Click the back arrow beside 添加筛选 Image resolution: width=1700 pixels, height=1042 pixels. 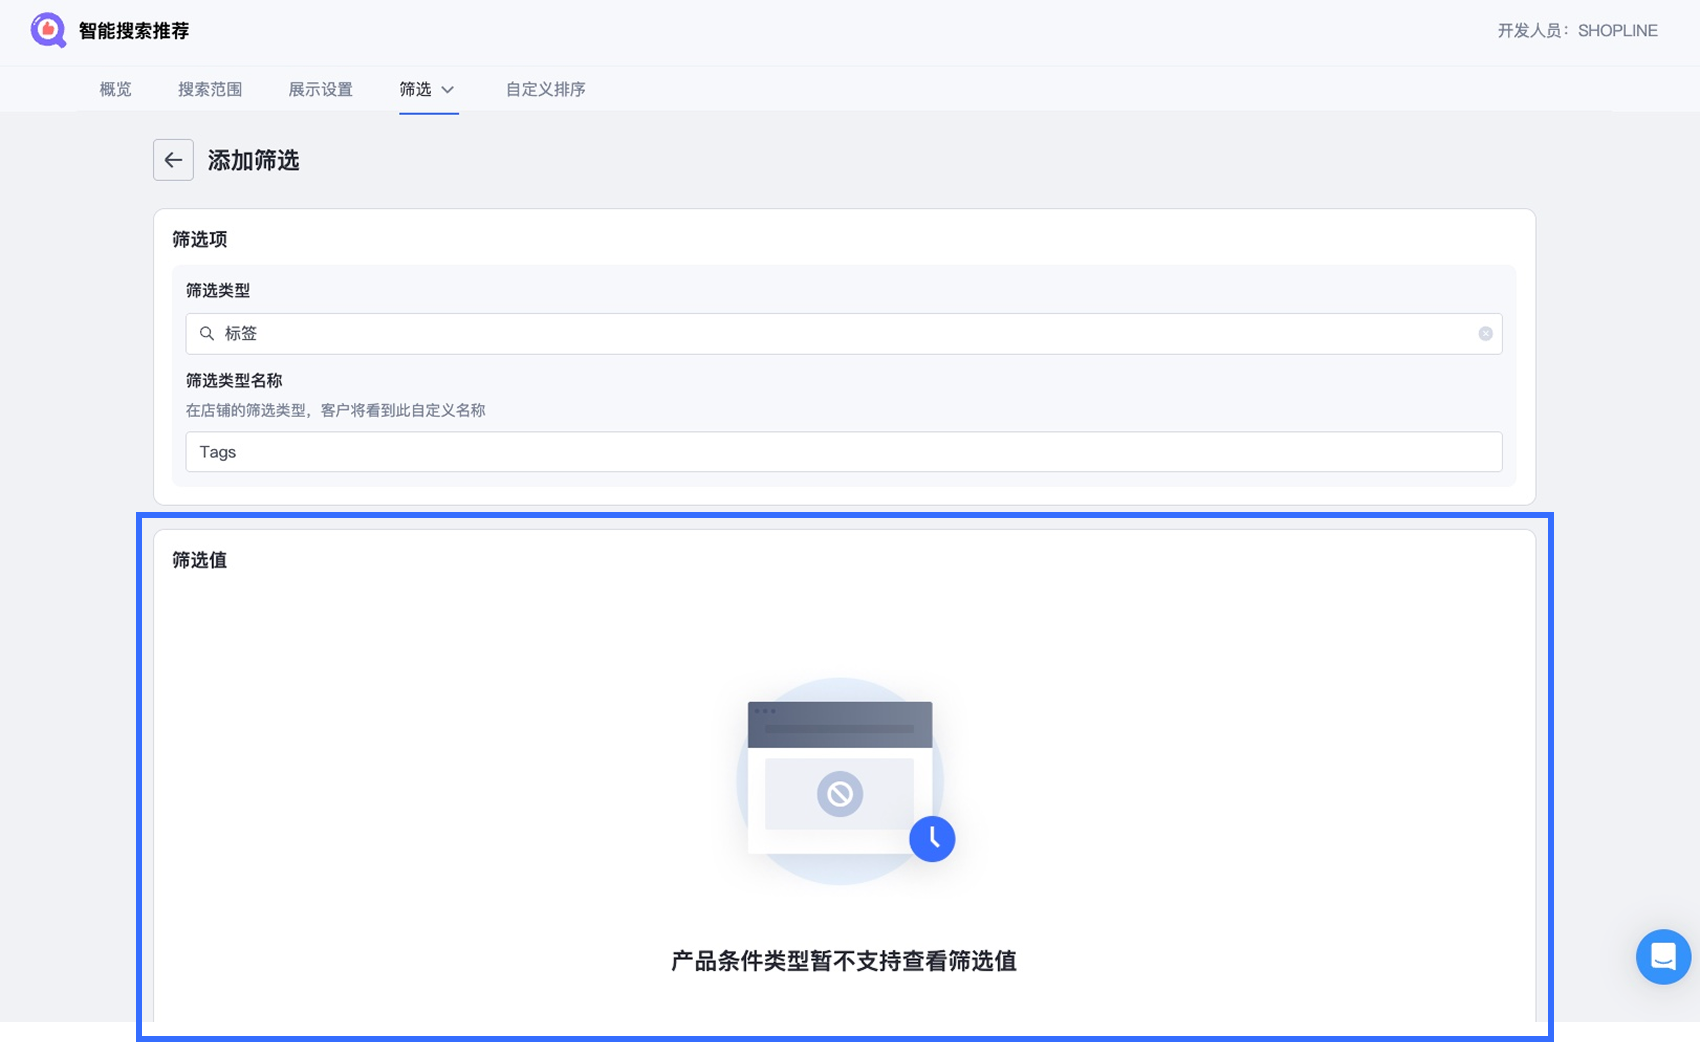[x=173, y=160]
